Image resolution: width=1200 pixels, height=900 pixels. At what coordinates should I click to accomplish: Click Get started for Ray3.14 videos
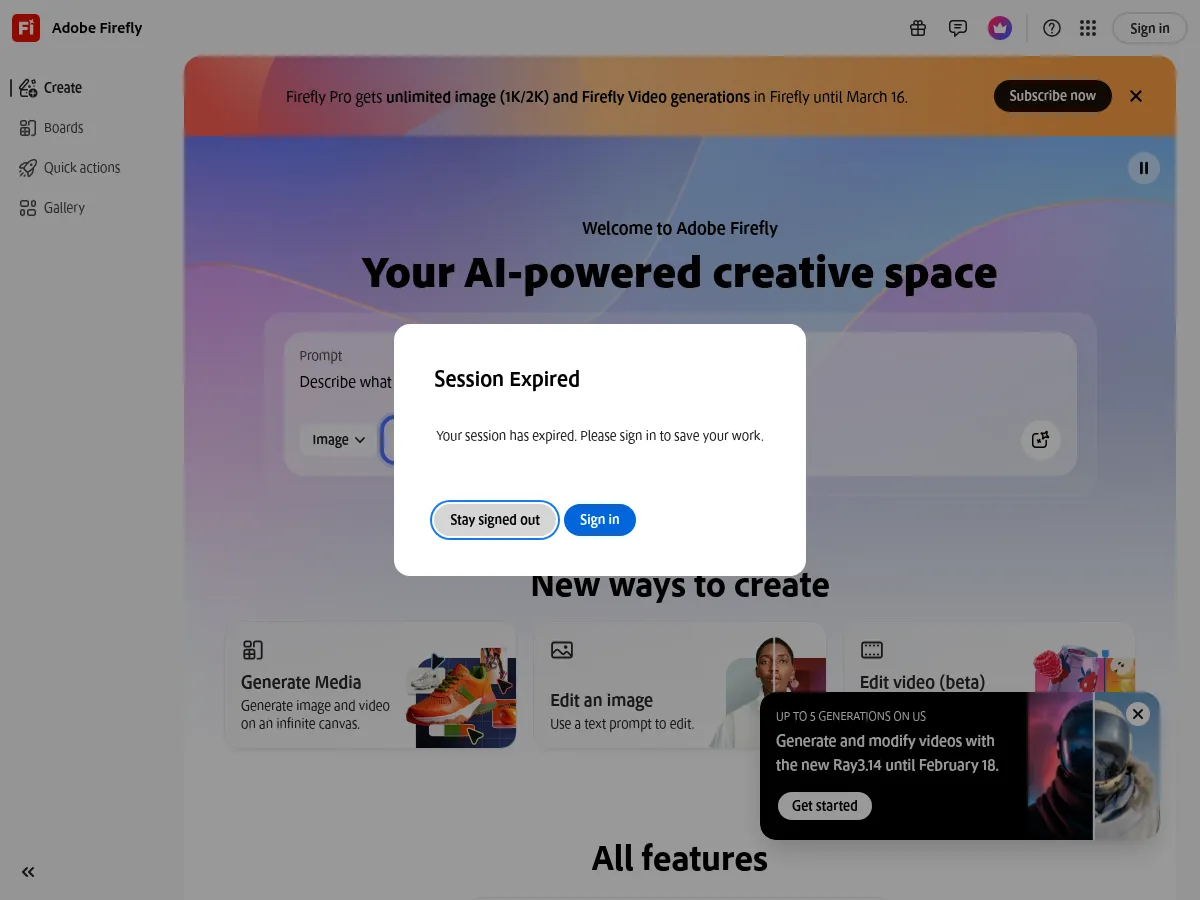pos(824,805)
